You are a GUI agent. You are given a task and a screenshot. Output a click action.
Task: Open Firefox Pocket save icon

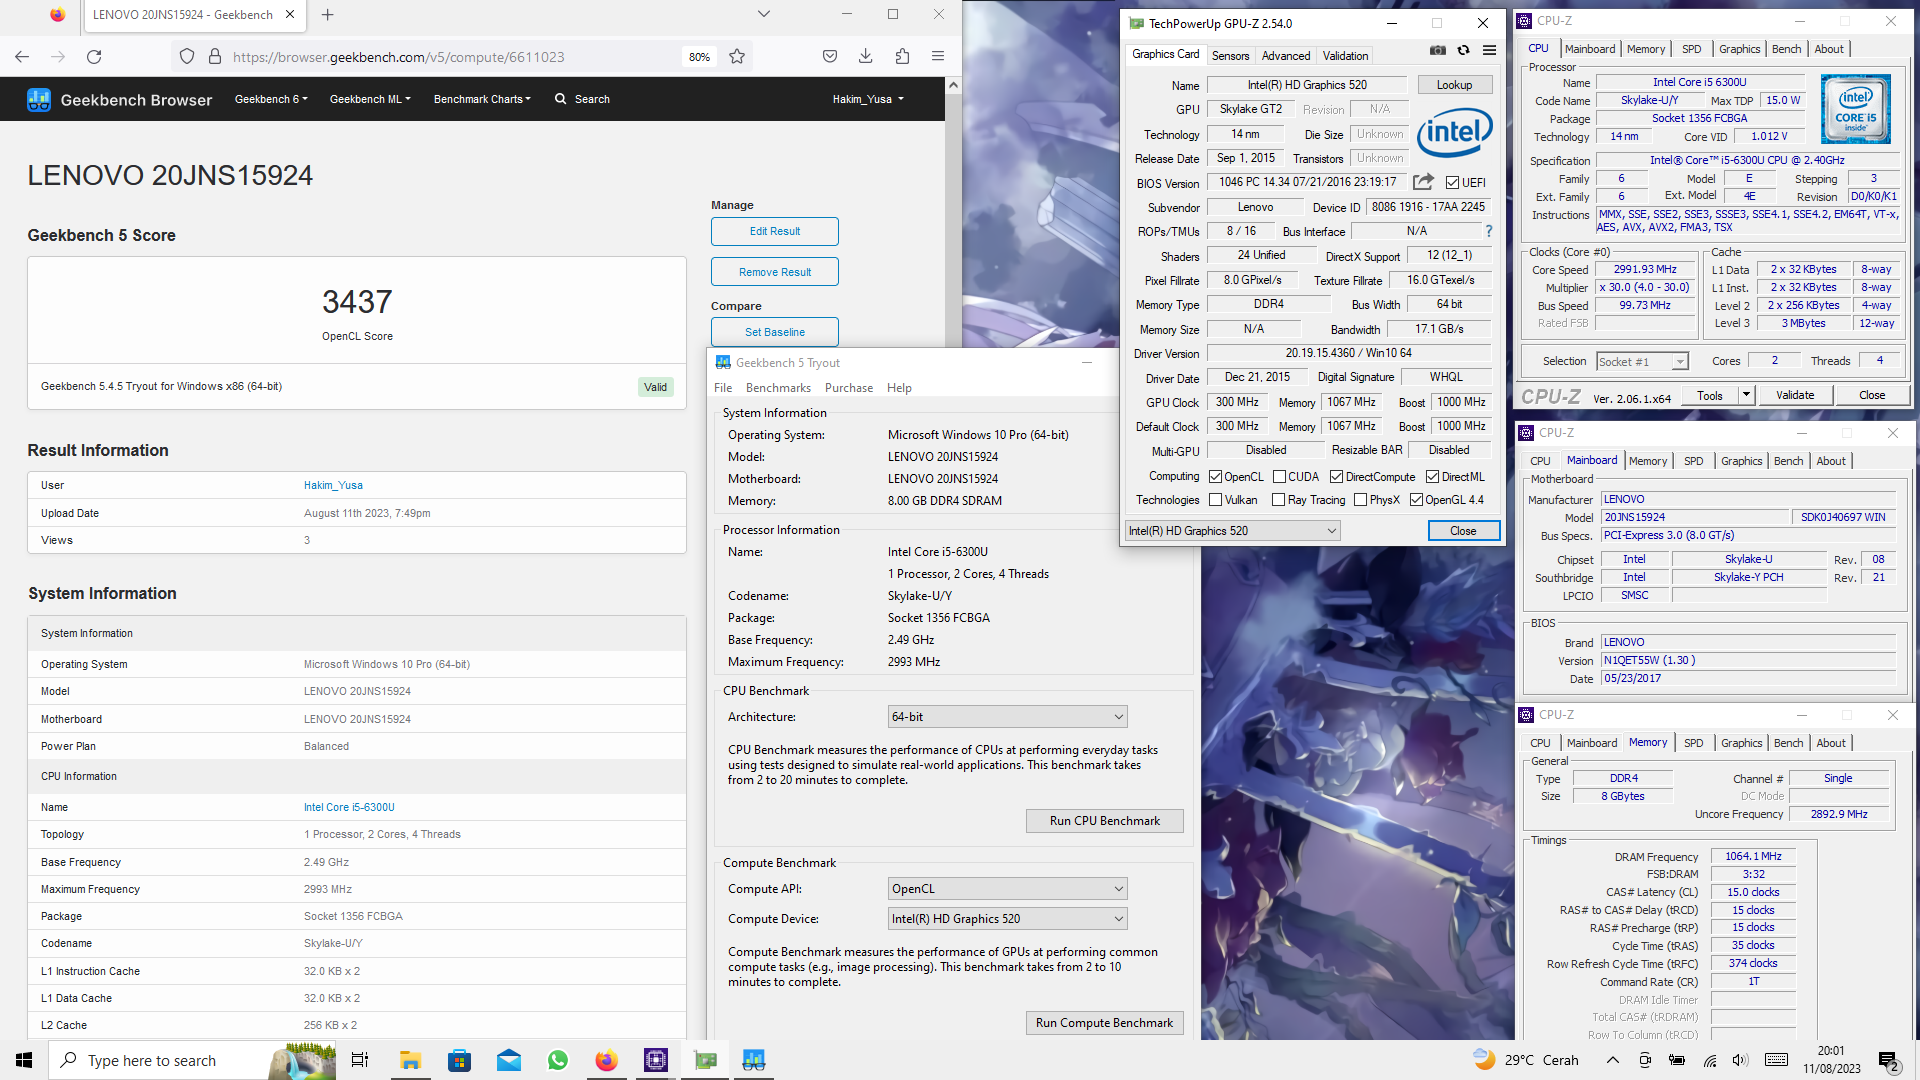[x=830, y=57]
